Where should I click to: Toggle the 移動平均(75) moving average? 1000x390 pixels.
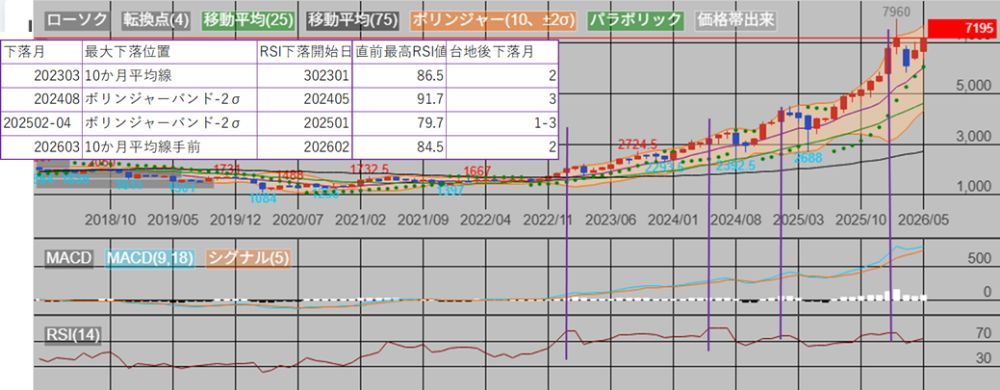tap(353, 20)
